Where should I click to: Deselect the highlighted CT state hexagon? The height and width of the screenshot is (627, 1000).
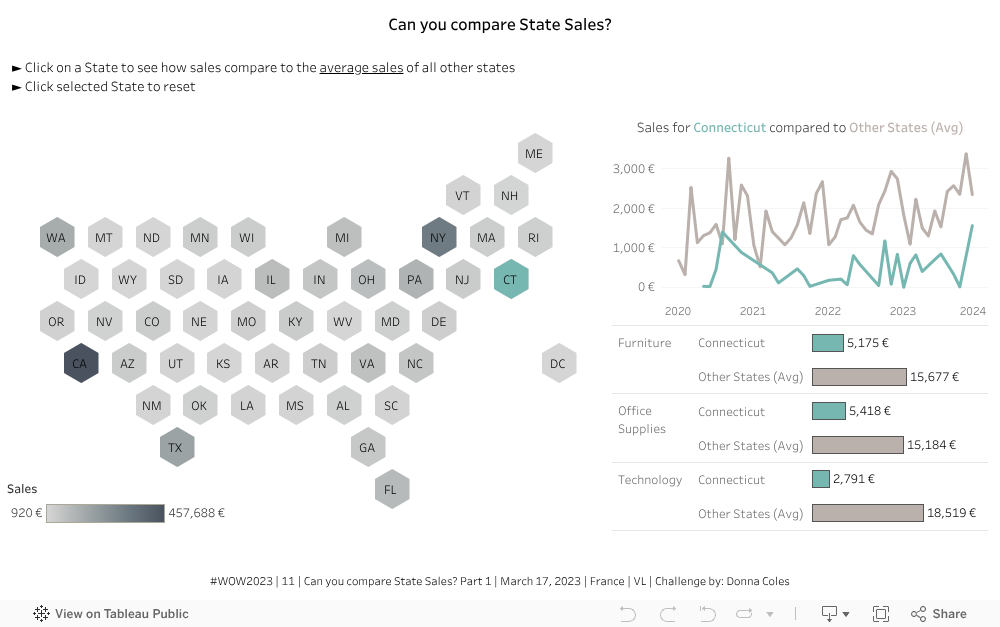[x=510, y=280]
